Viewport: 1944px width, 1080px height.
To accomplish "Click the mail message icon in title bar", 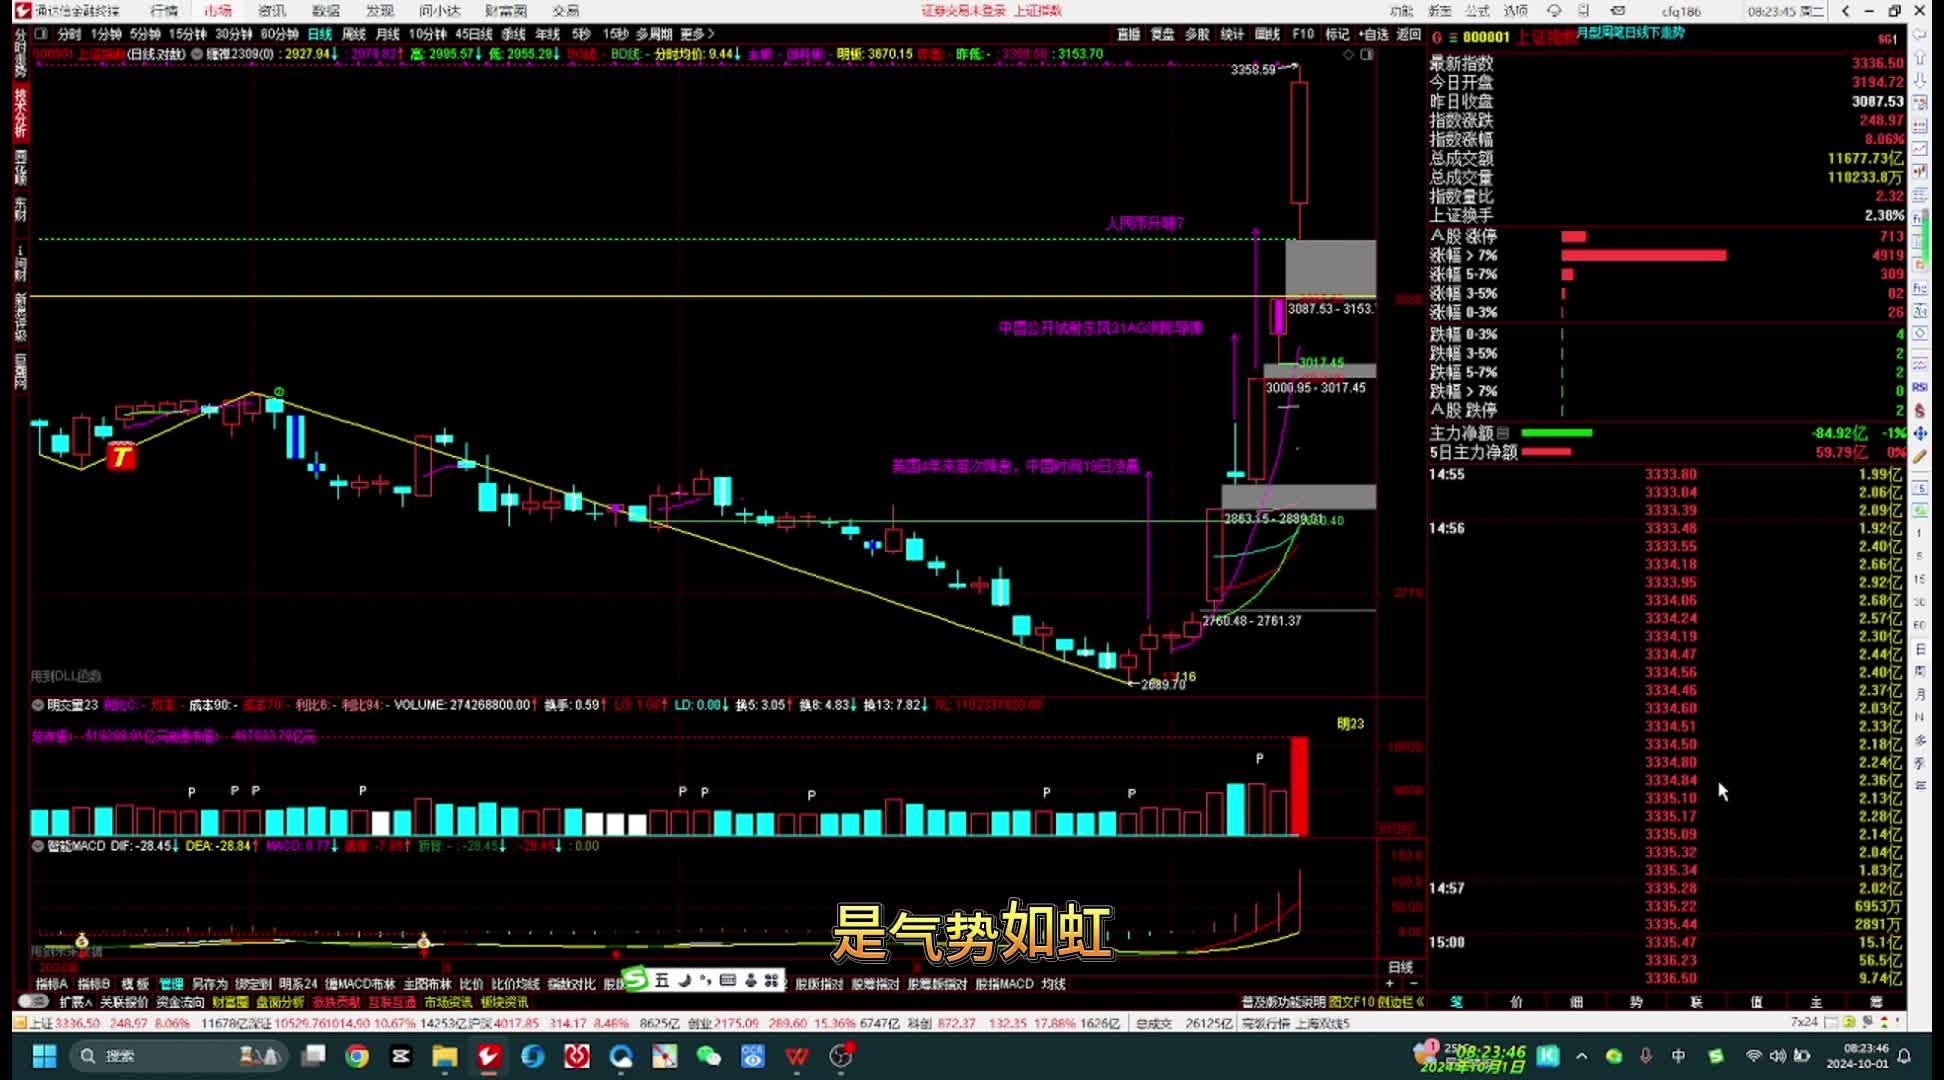I will coord(1617,11).
